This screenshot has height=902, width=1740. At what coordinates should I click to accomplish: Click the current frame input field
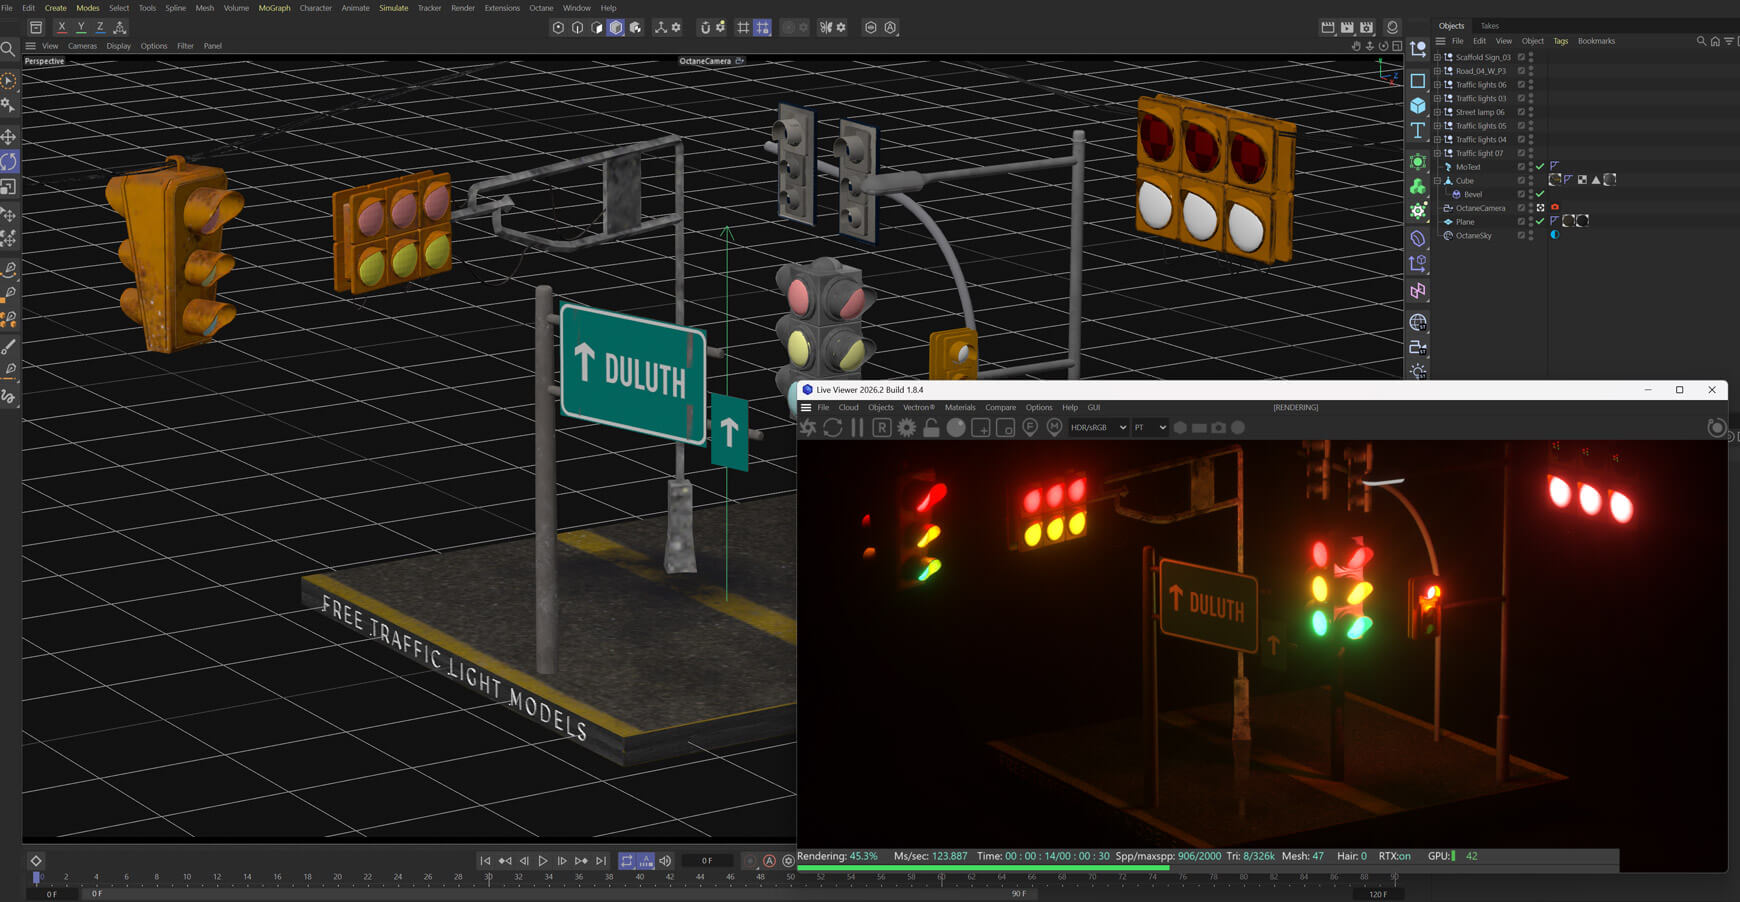click(707, 861)
